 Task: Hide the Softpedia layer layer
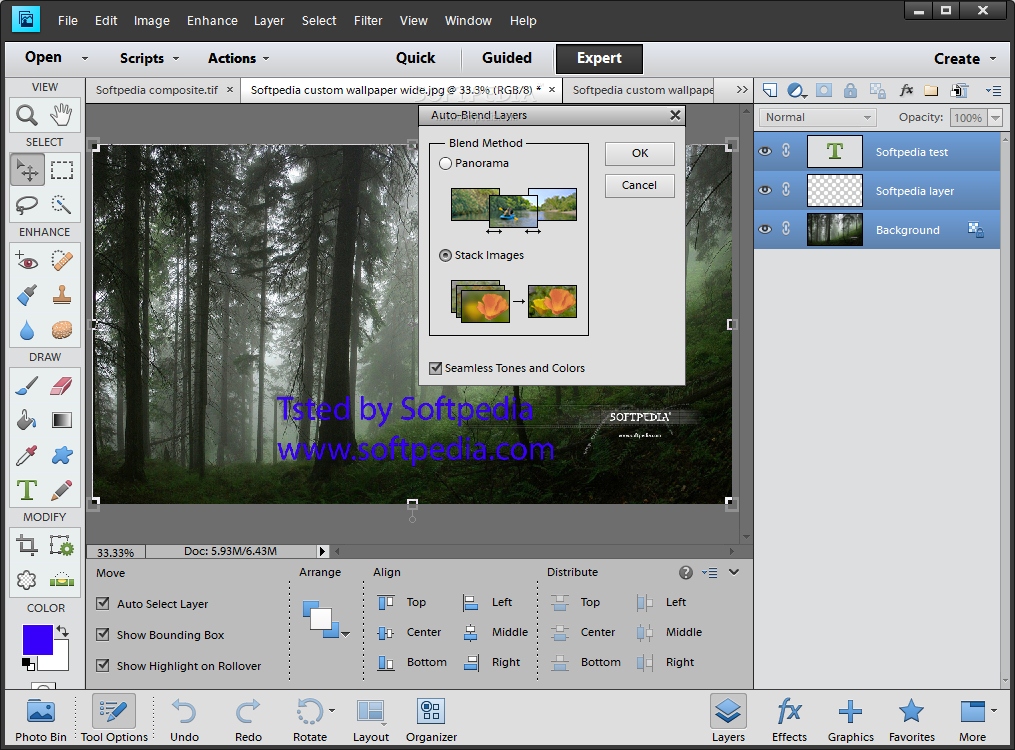pos(764,190)
